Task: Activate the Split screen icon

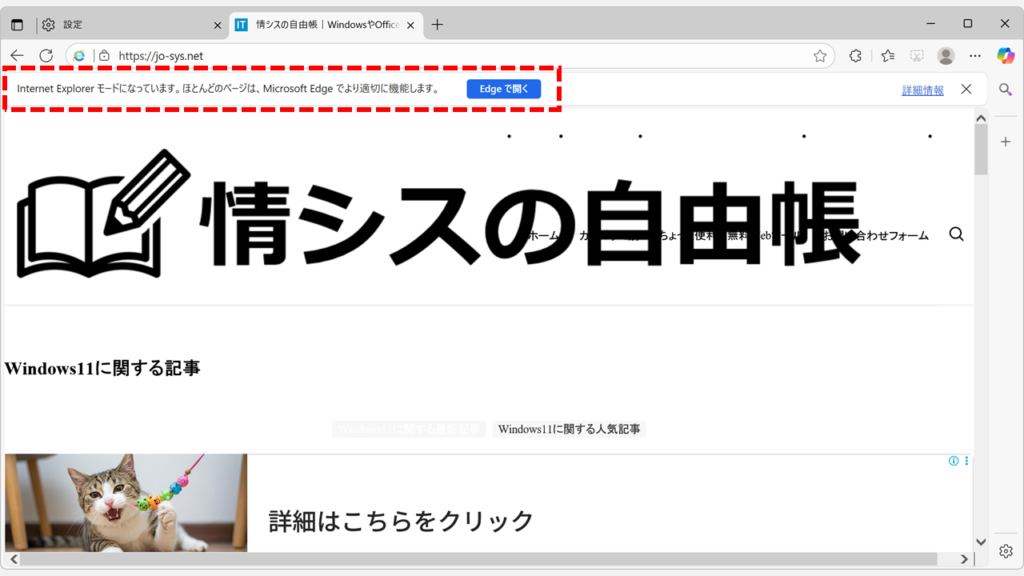Action: tap(916, 57)
